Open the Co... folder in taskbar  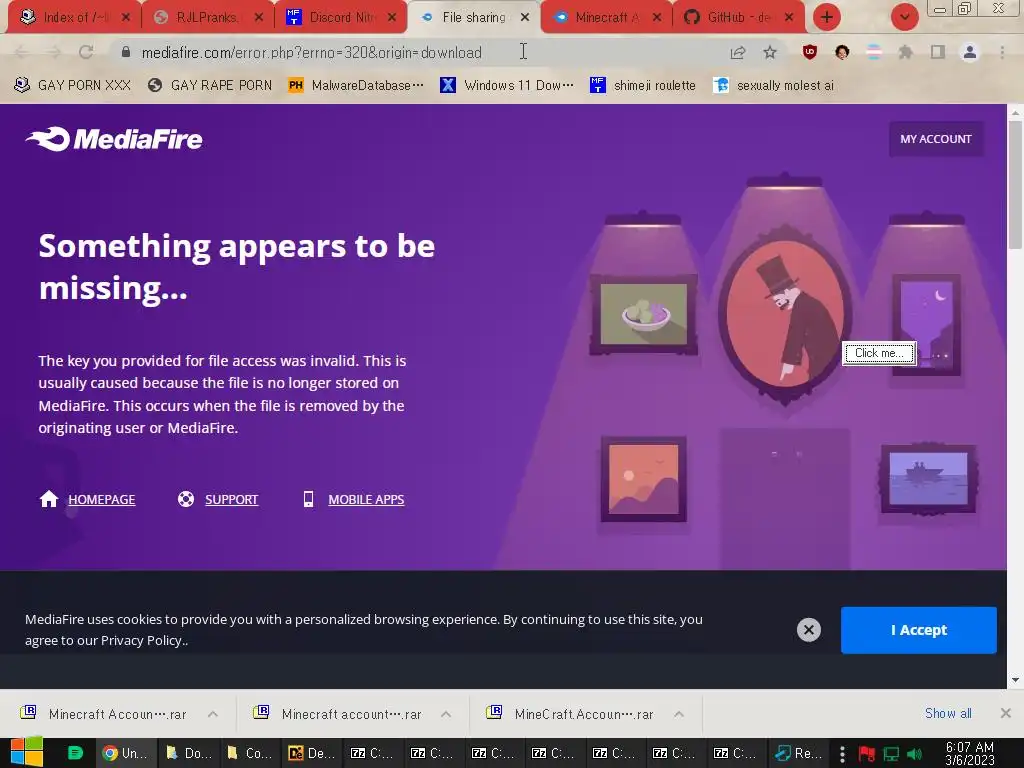coord(249,753)
